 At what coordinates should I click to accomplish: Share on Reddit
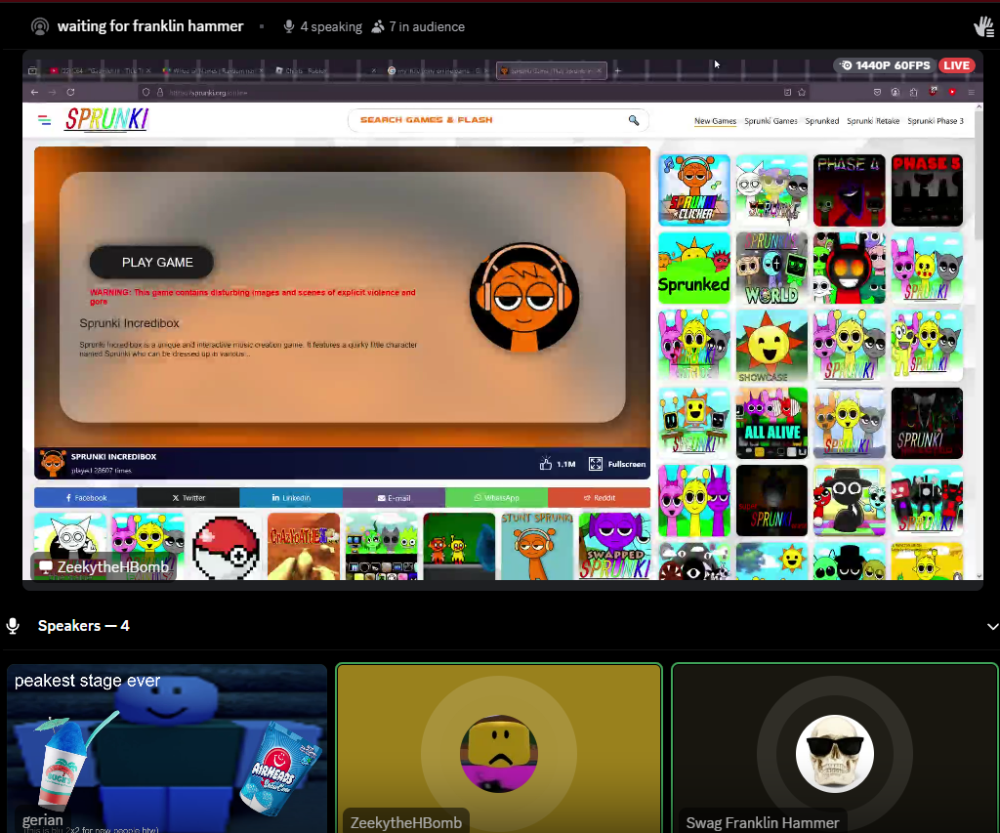pos(599,498)
